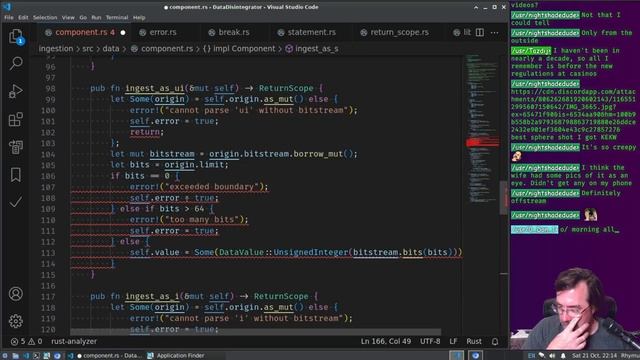
Task: Open the Terminal menu
Action: pyautogui.click(x=117, y=18)
